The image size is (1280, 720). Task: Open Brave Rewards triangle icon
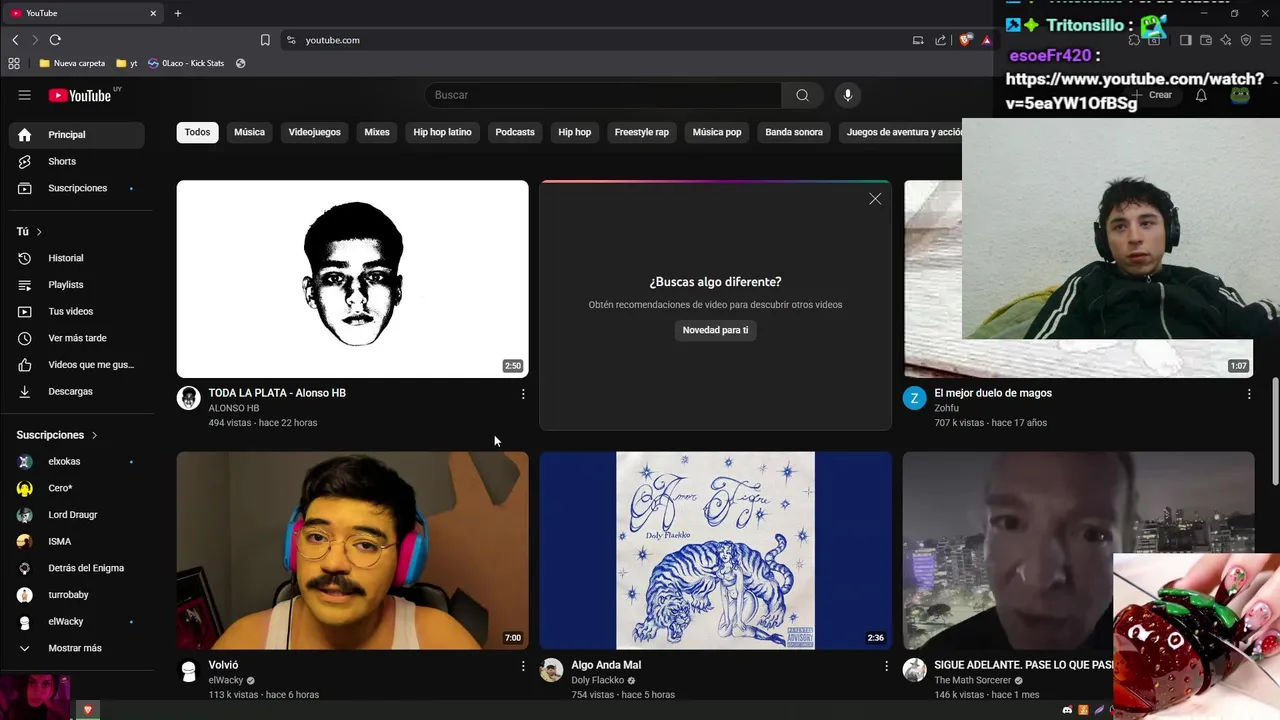986,40
